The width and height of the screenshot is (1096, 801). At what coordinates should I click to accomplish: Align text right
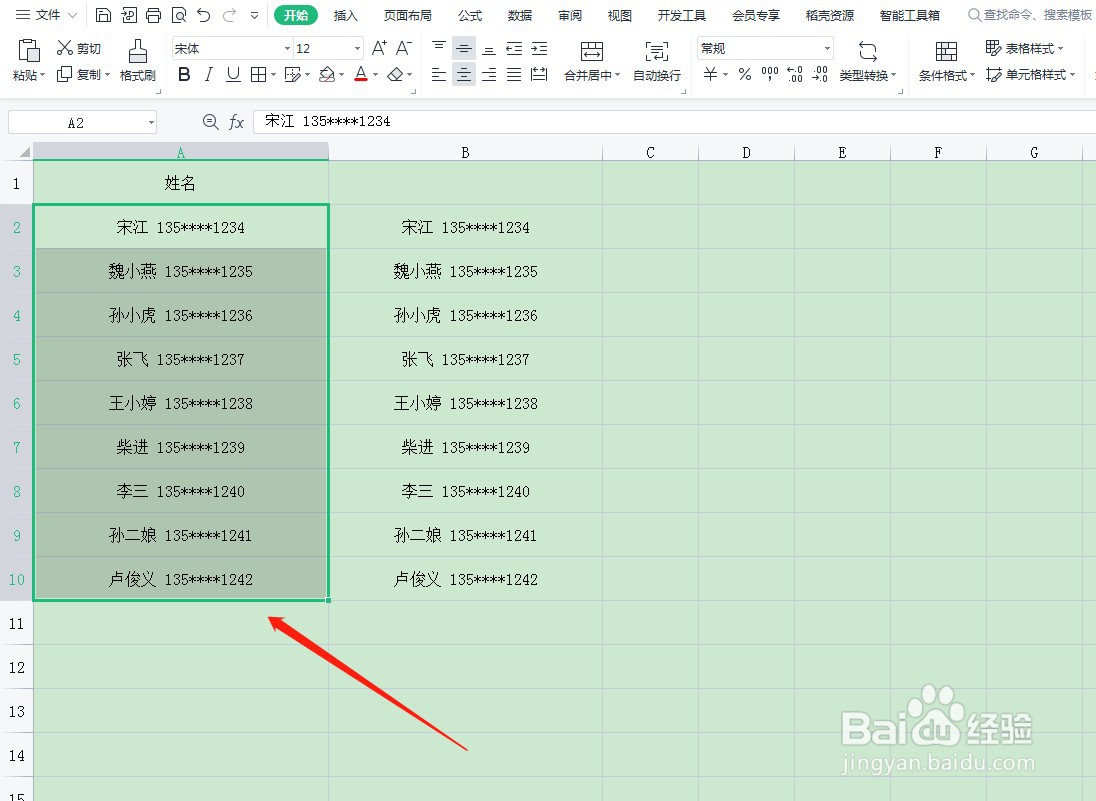point(489,74)
